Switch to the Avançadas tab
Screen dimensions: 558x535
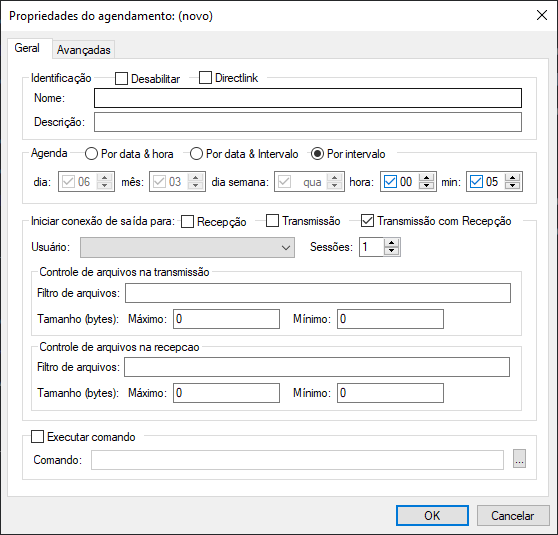coord(84,50)
